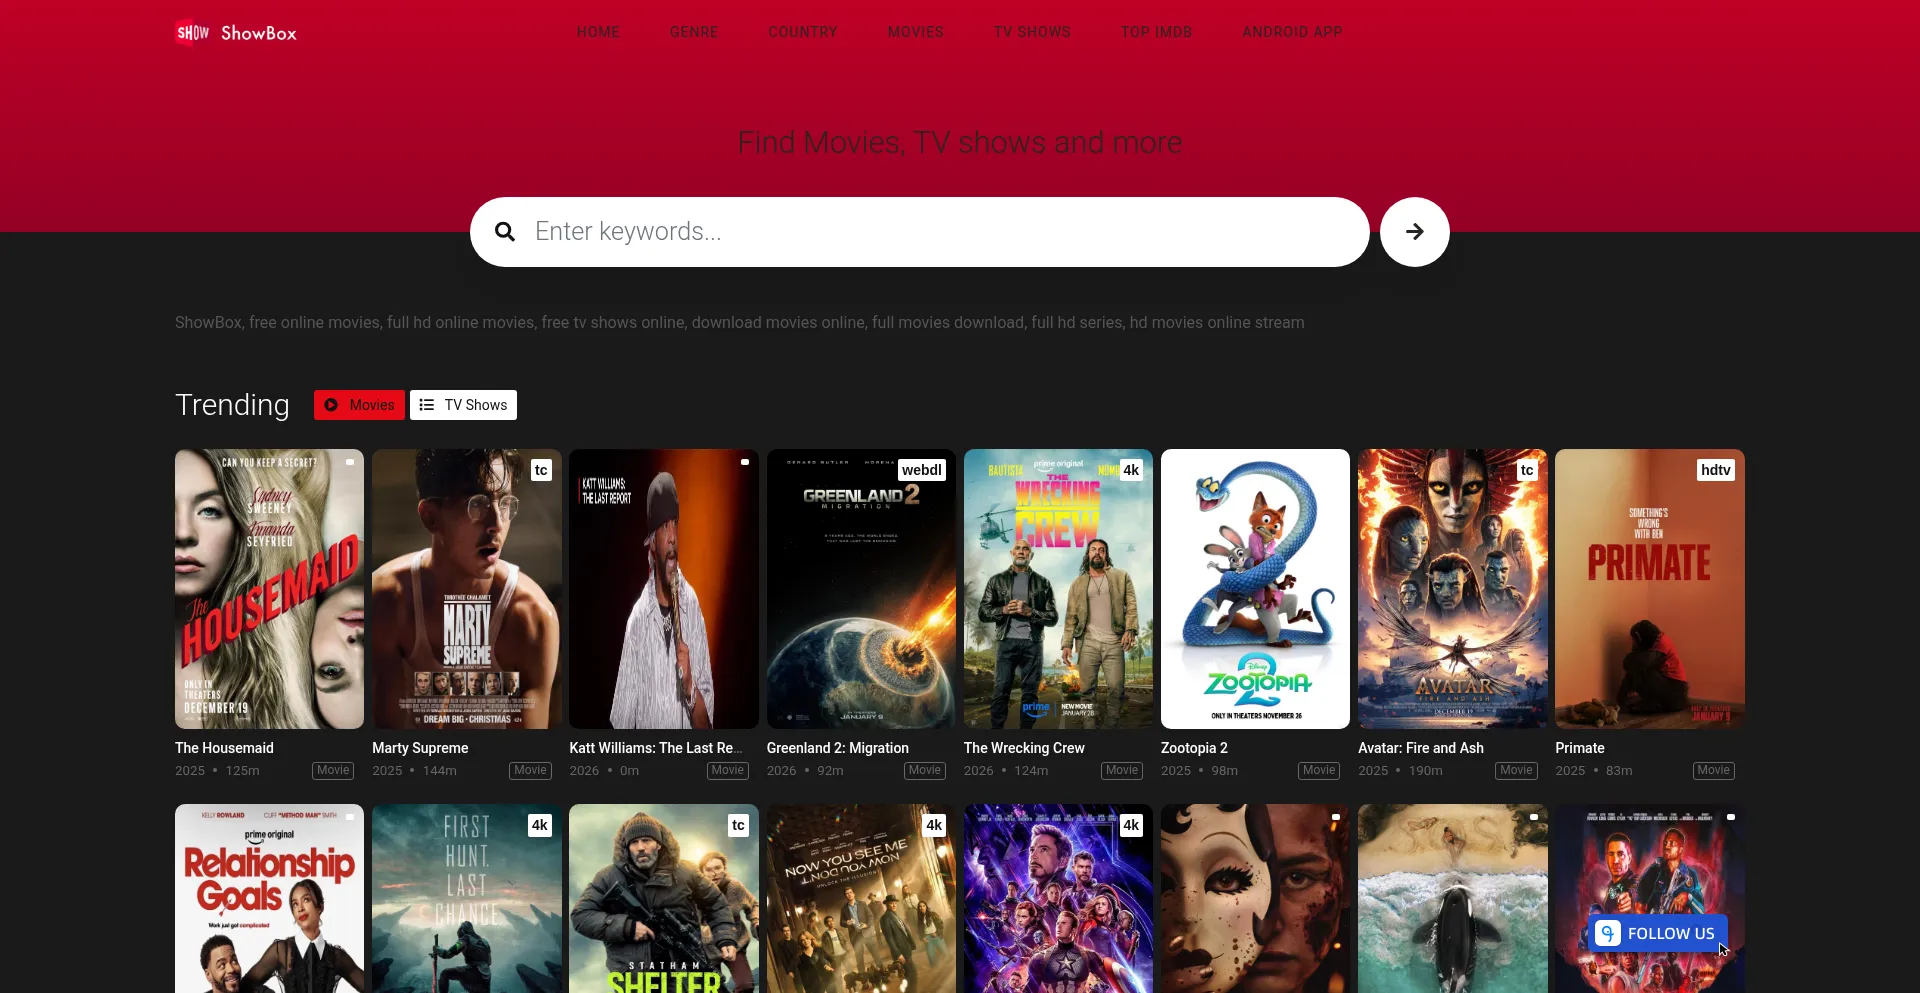Open the Genre menu
The height and width of the screenshot is (993, 1920).
tap(694, 32)
